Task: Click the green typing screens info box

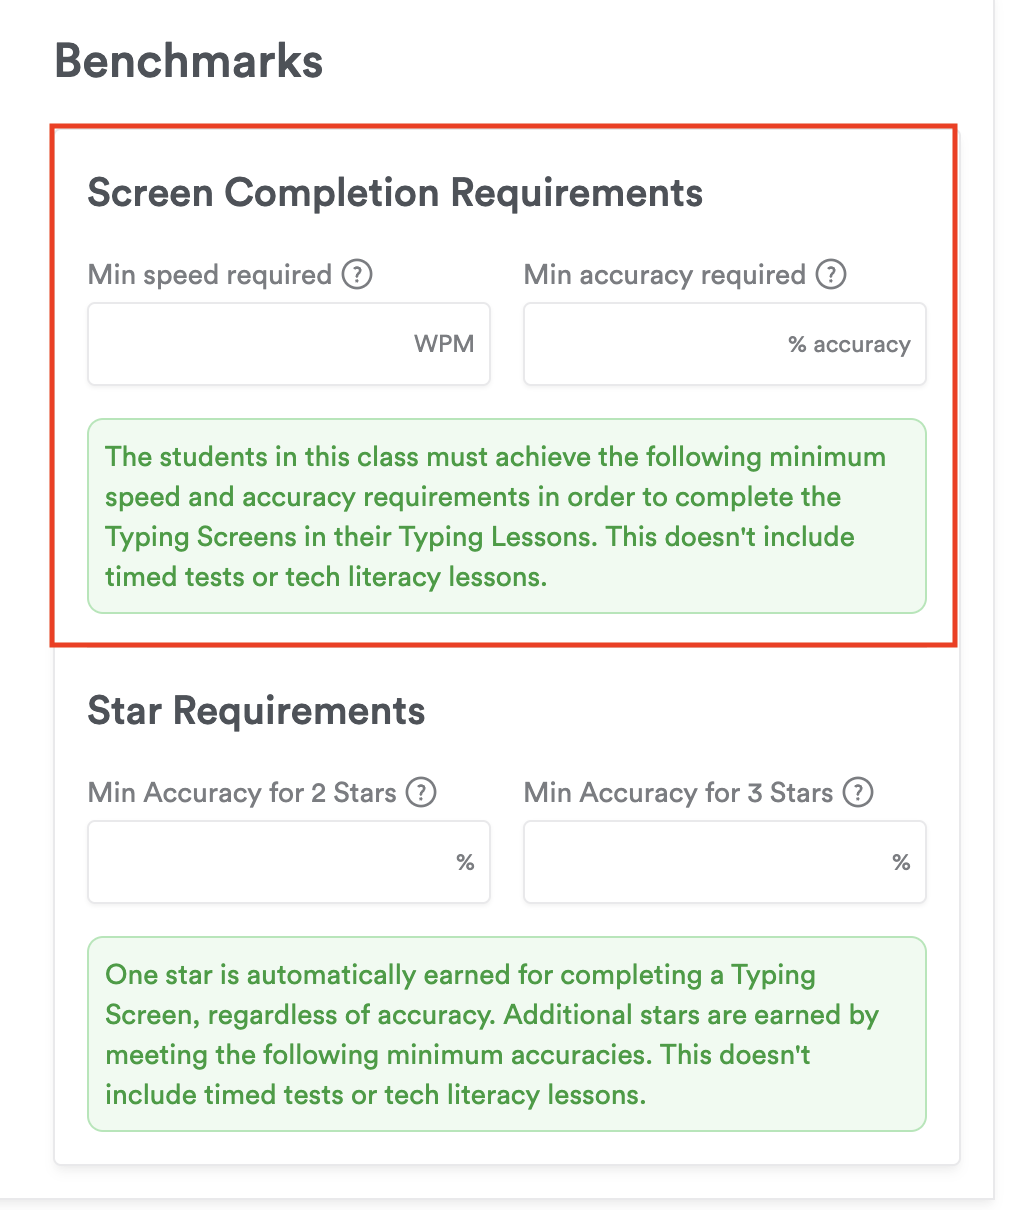Action: 507,516
